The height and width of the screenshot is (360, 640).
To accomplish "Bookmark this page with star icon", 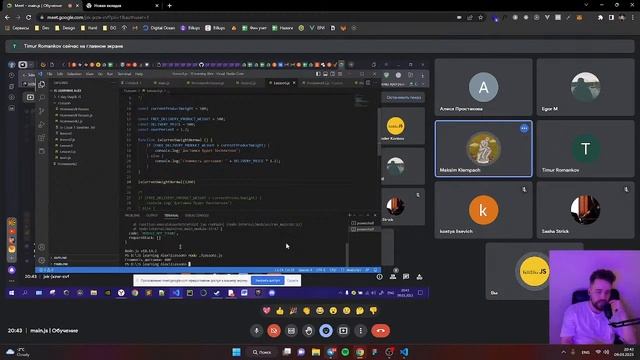I will 480,18.
